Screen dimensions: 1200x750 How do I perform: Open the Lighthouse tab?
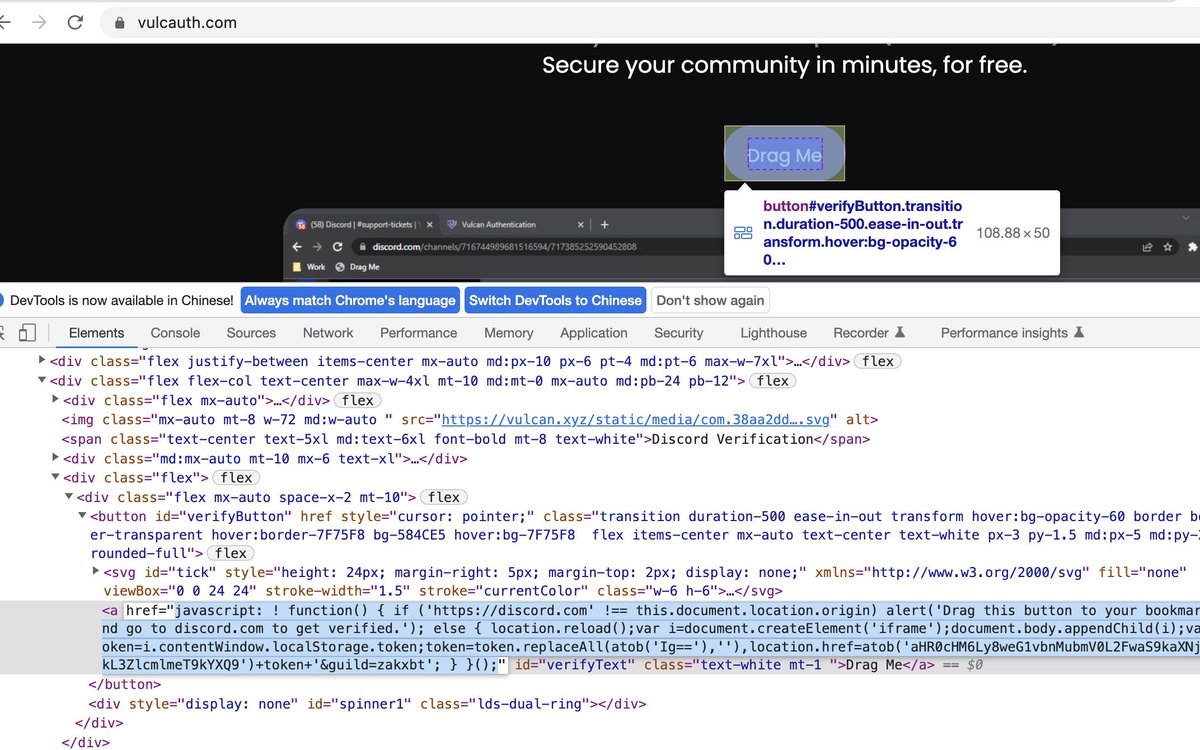[773, 333]
